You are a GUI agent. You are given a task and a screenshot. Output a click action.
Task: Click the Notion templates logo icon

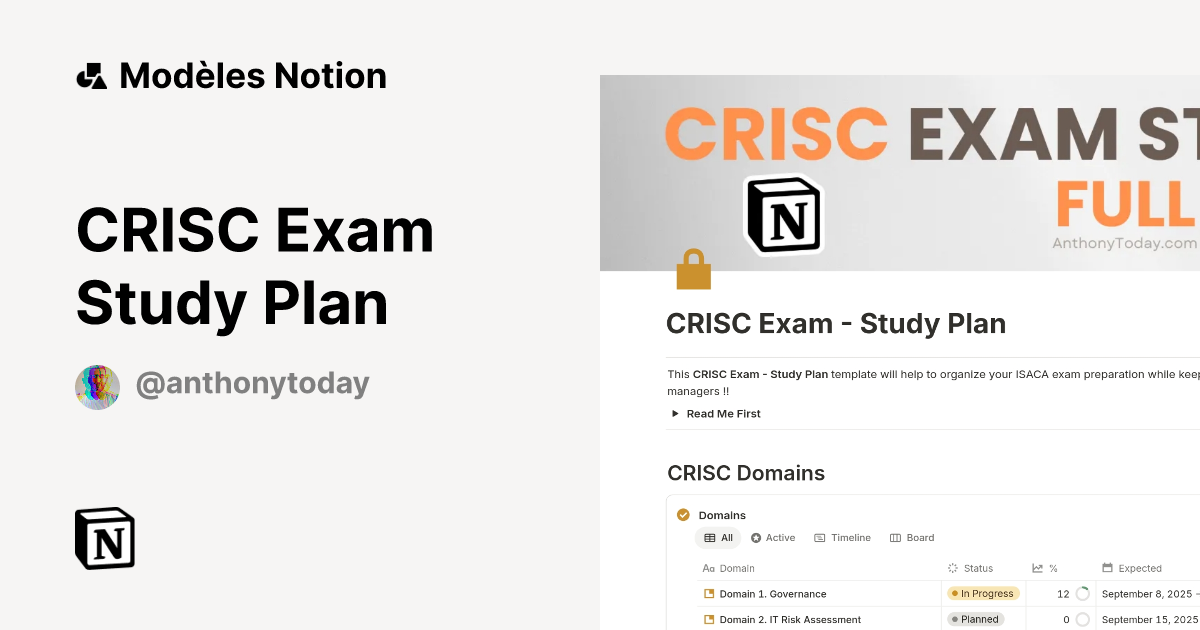pyautogui.click(x=91, y=76)
